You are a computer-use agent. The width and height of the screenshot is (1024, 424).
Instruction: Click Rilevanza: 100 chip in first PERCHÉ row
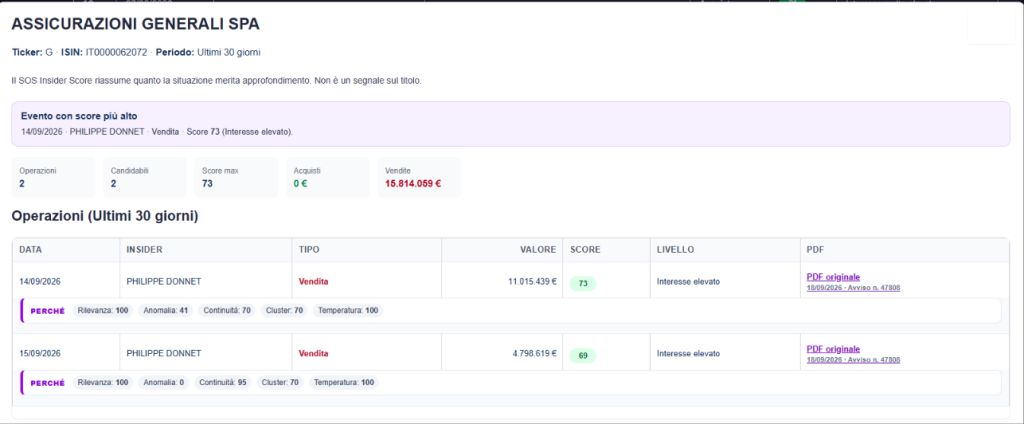pyautogui.click(x=103, y=310)
